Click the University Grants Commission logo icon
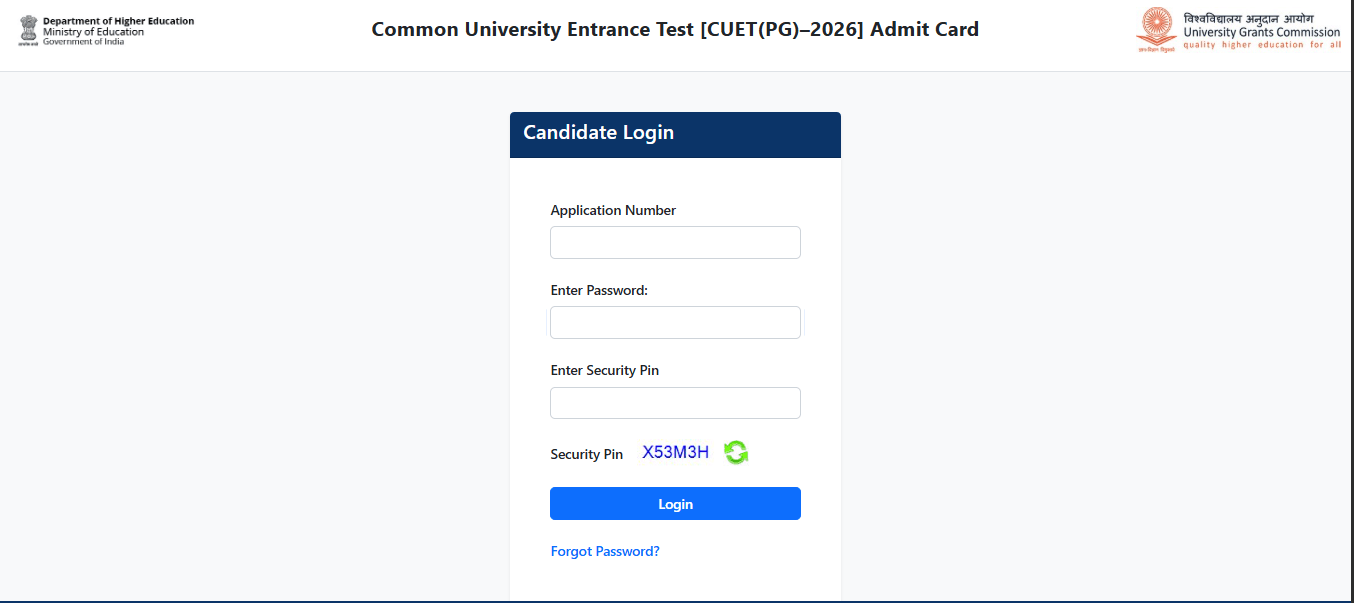The height and width of the screenshot is (603, 1354). click(1155, 29)
